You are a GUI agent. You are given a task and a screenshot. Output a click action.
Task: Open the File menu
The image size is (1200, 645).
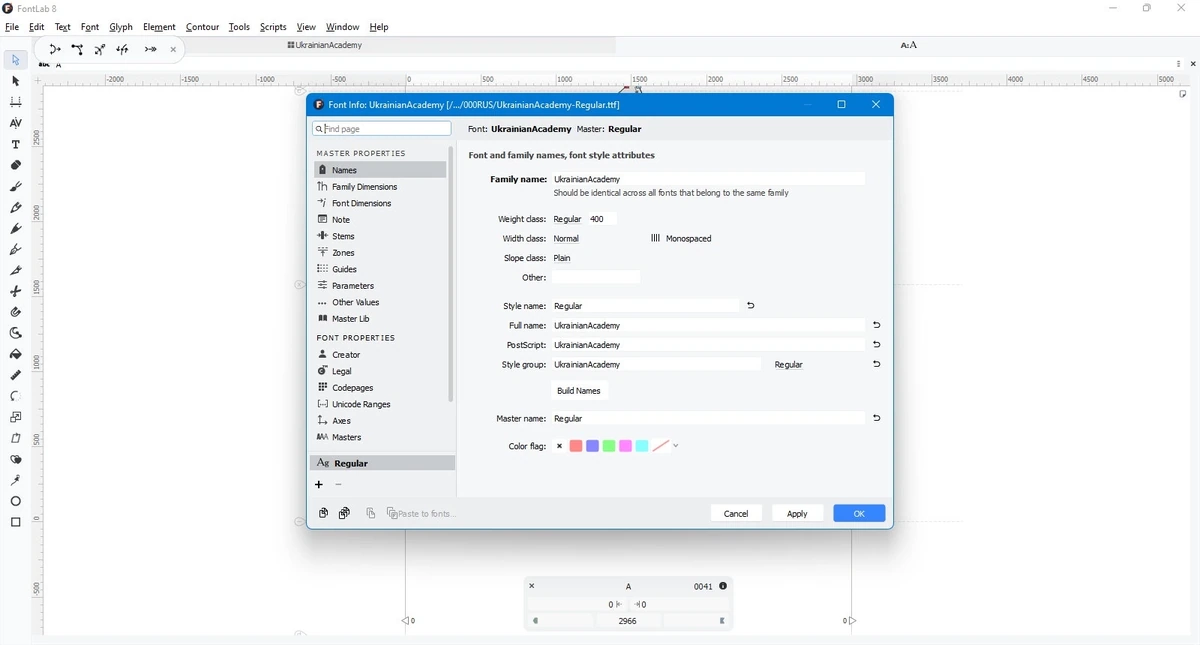tap(12, 27)
